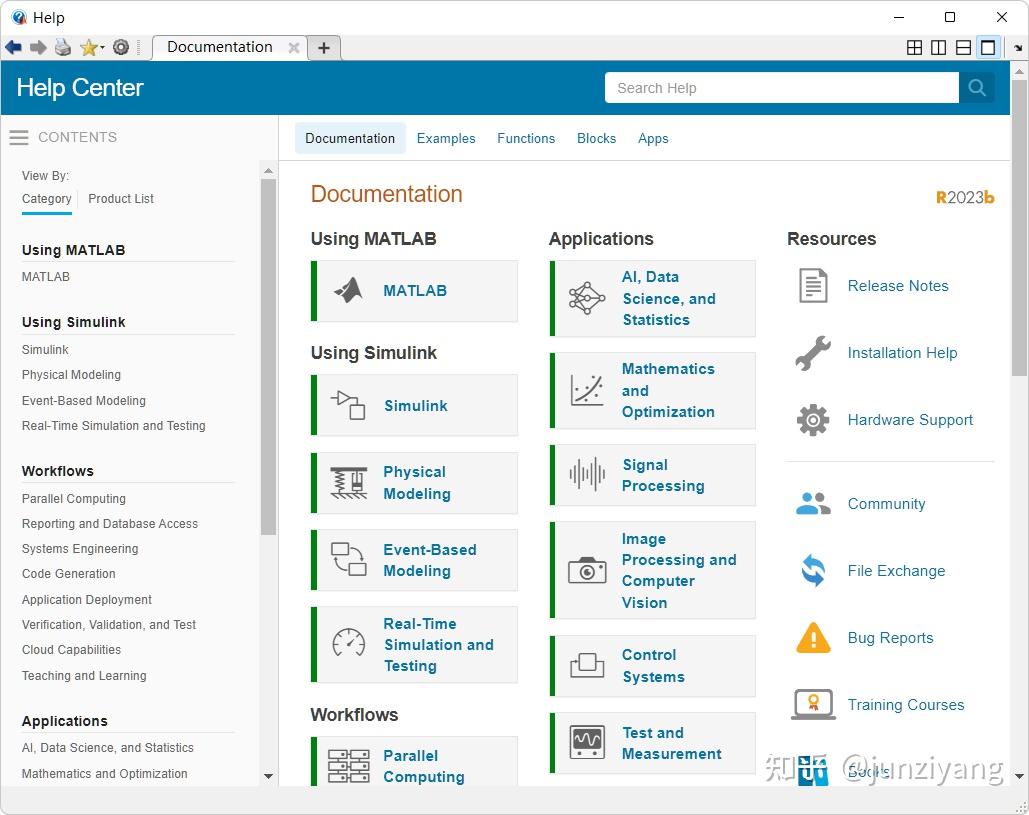Open the Parallel Computing server rack icon
The height and width of the screenshot is (815, 1029).
tap(348, 766)
